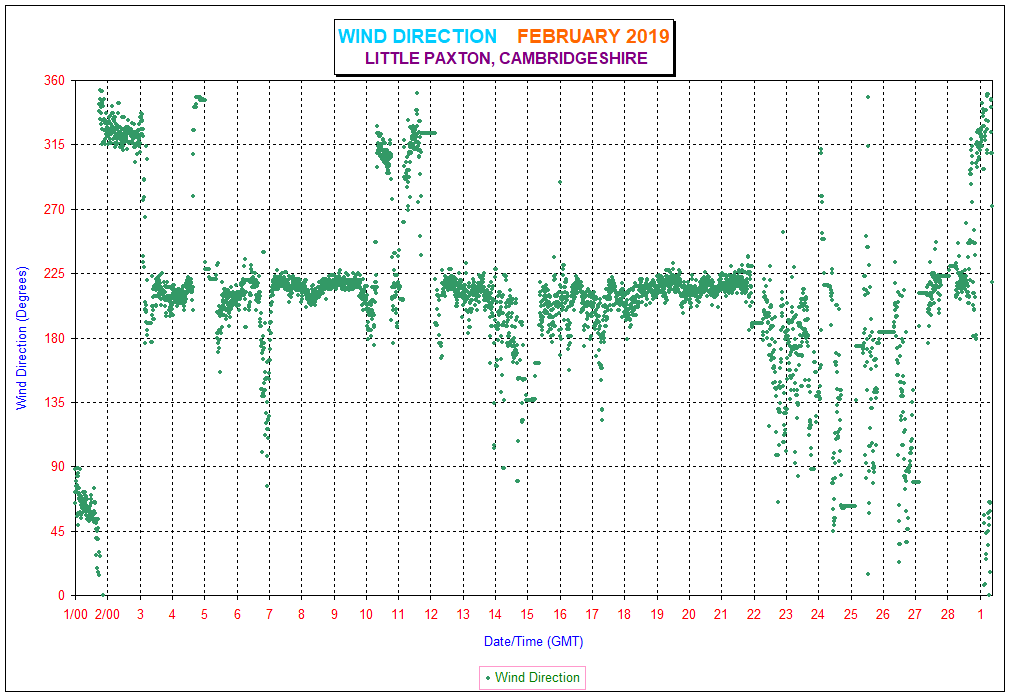Click the x-axis date label "19"

(x=657, y=614)
